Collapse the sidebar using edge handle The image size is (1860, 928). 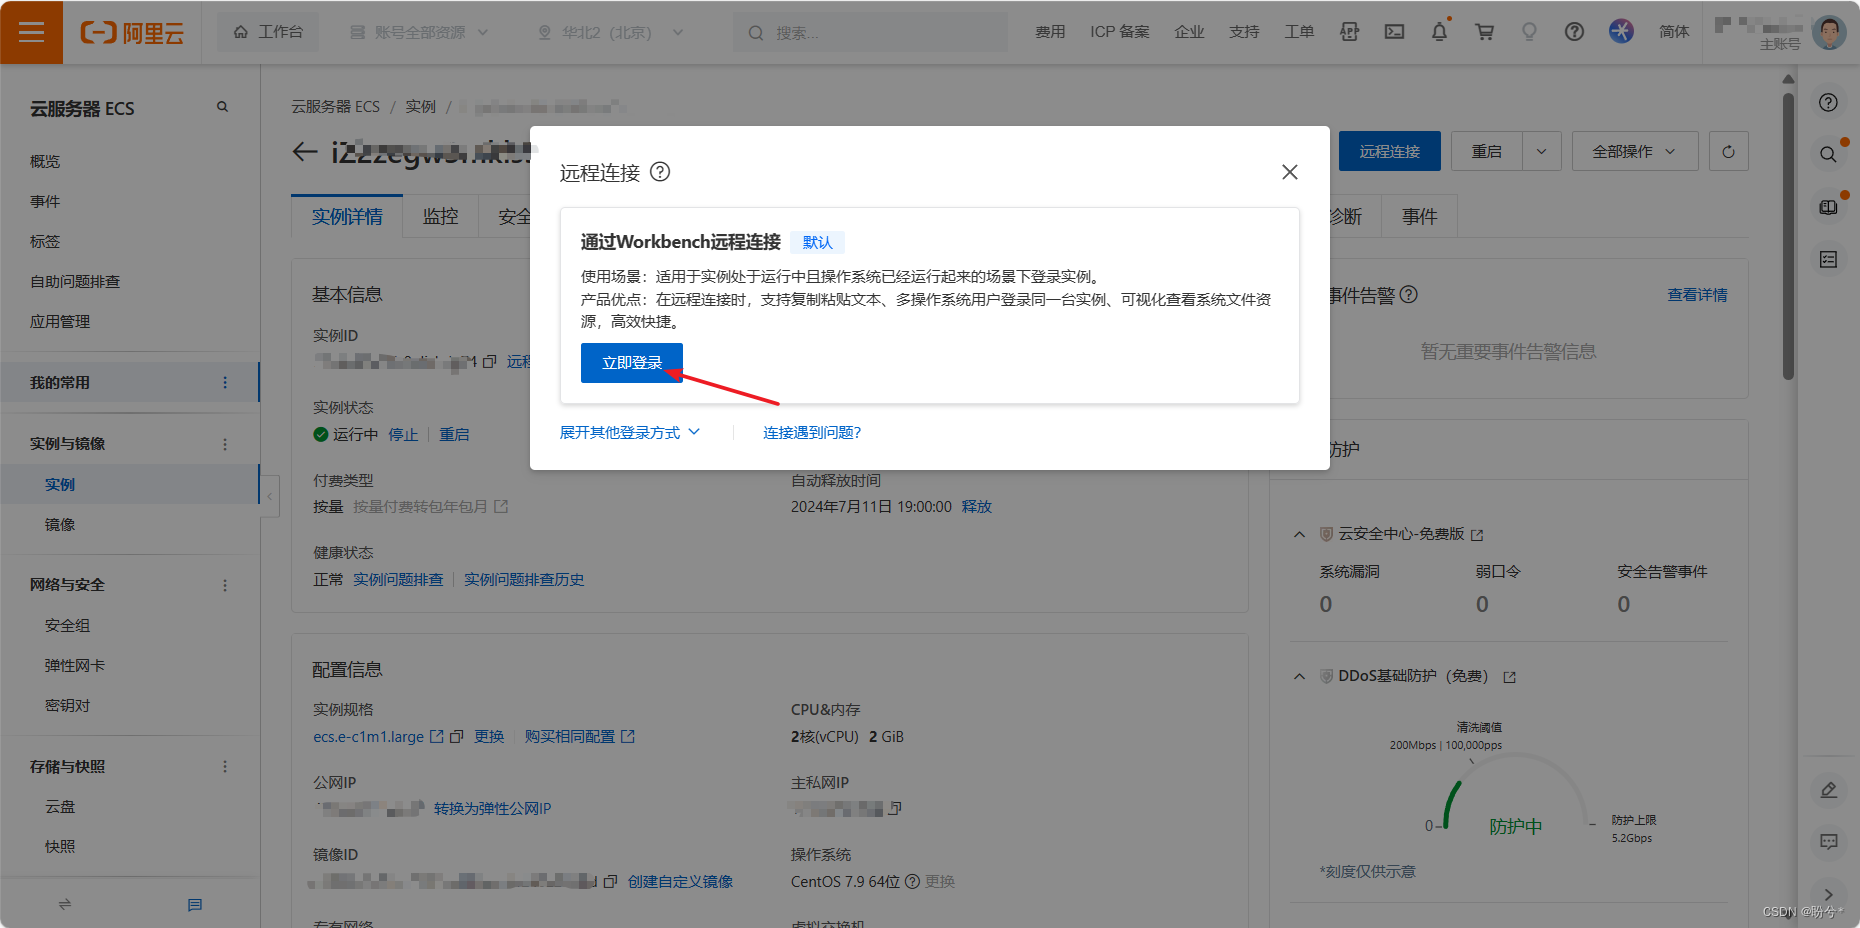269,496
